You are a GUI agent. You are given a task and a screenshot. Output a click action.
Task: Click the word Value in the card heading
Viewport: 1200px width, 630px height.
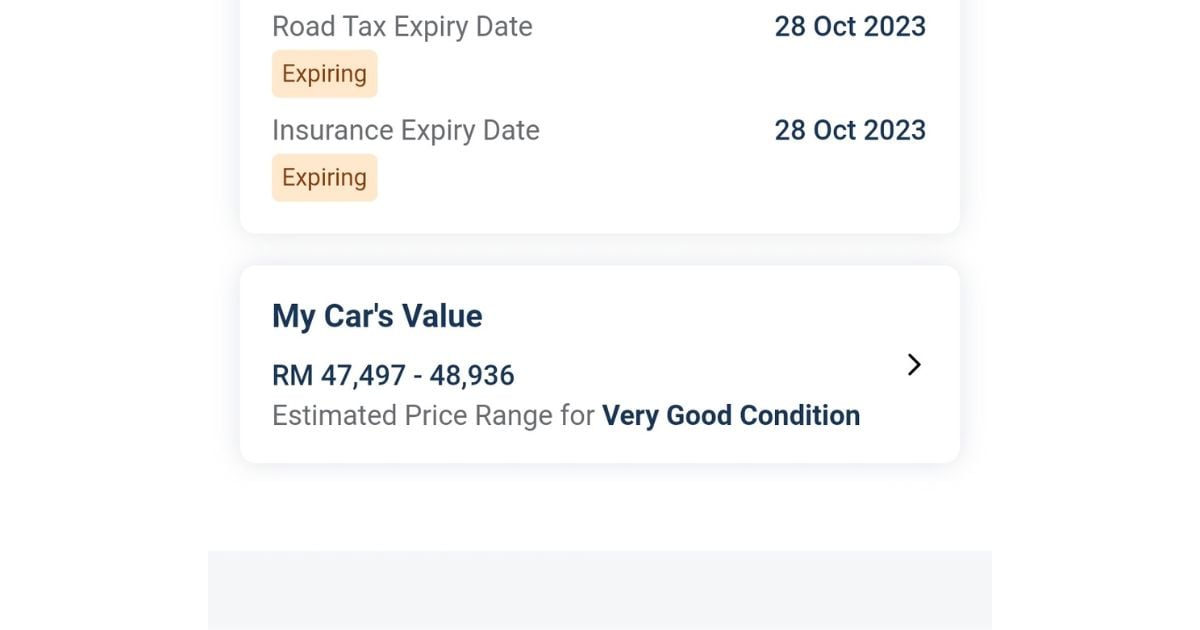[x=442, y=317]
